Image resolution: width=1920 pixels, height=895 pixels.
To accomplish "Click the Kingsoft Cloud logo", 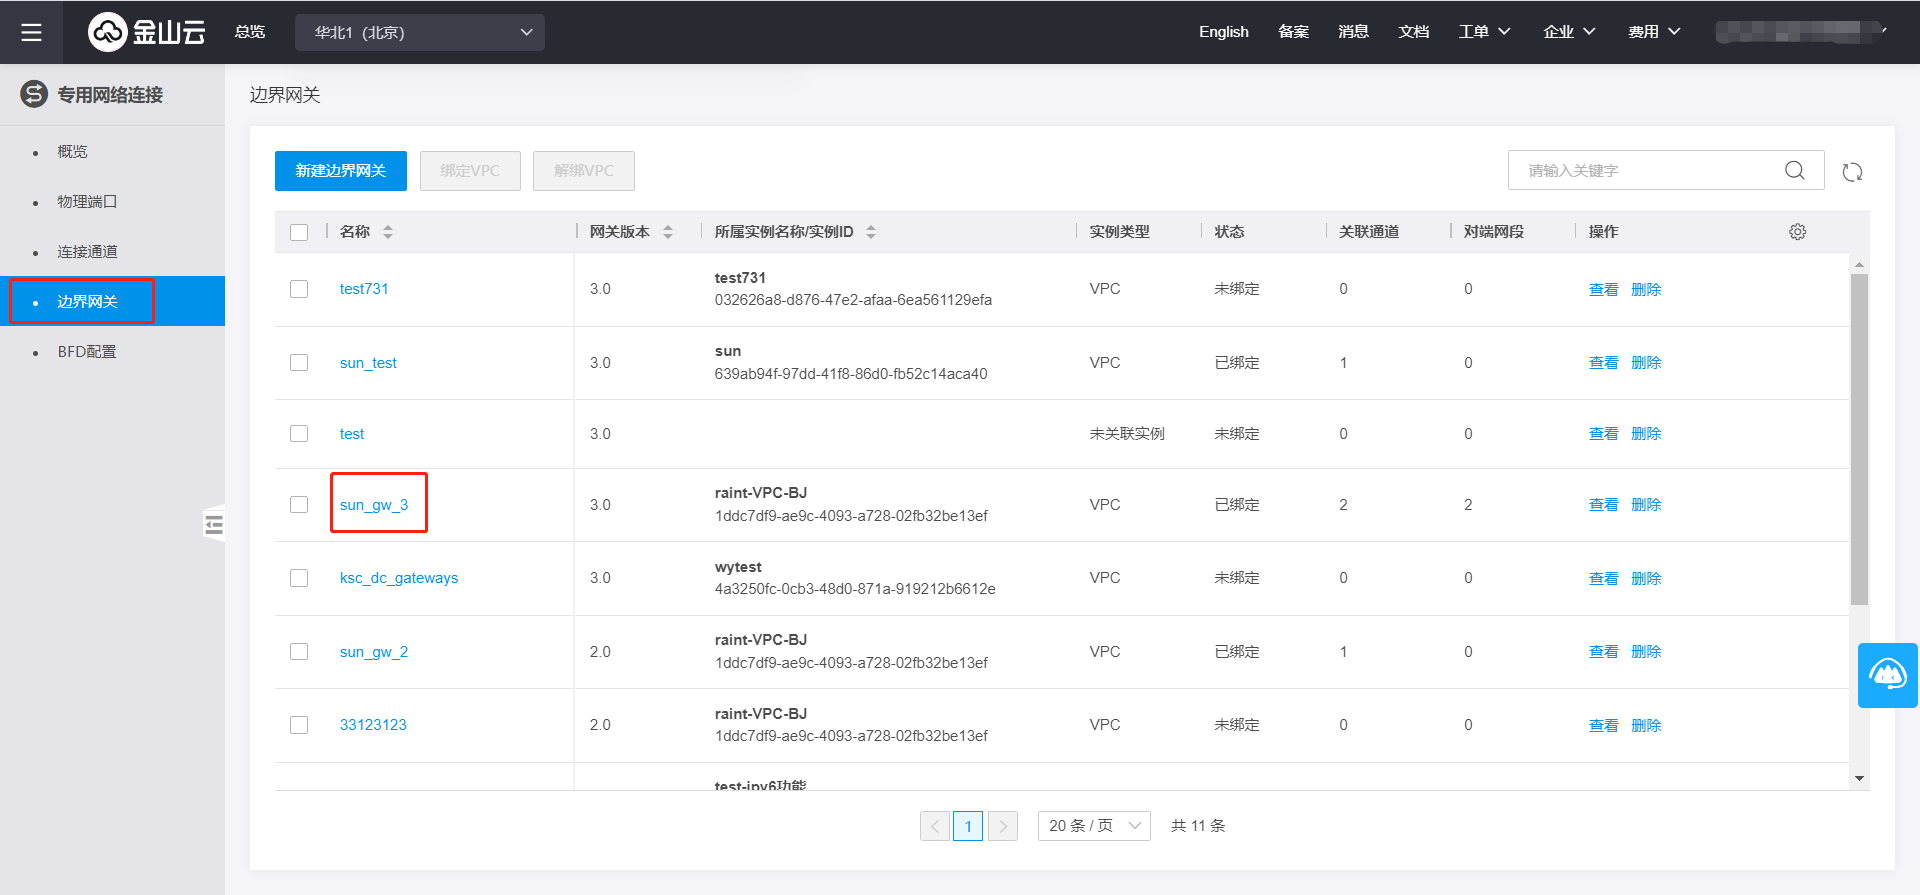I will 147,32.
